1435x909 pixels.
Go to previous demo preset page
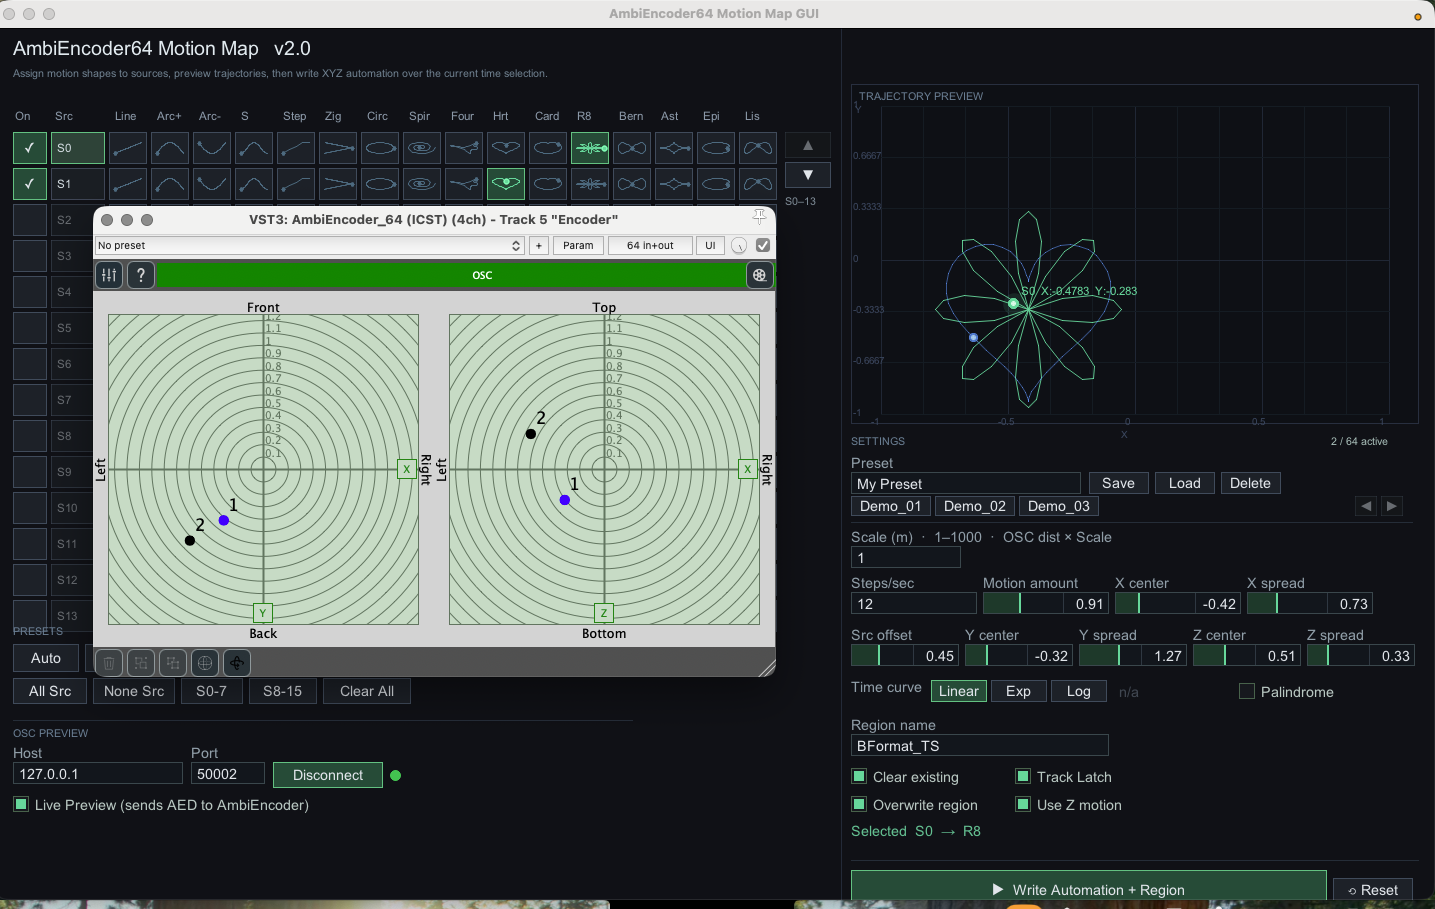1366,506
